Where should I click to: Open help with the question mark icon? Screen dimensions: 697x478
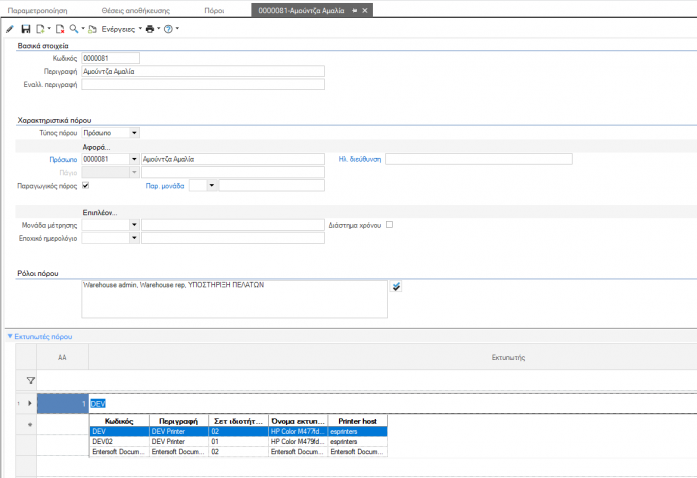[168, 29]
